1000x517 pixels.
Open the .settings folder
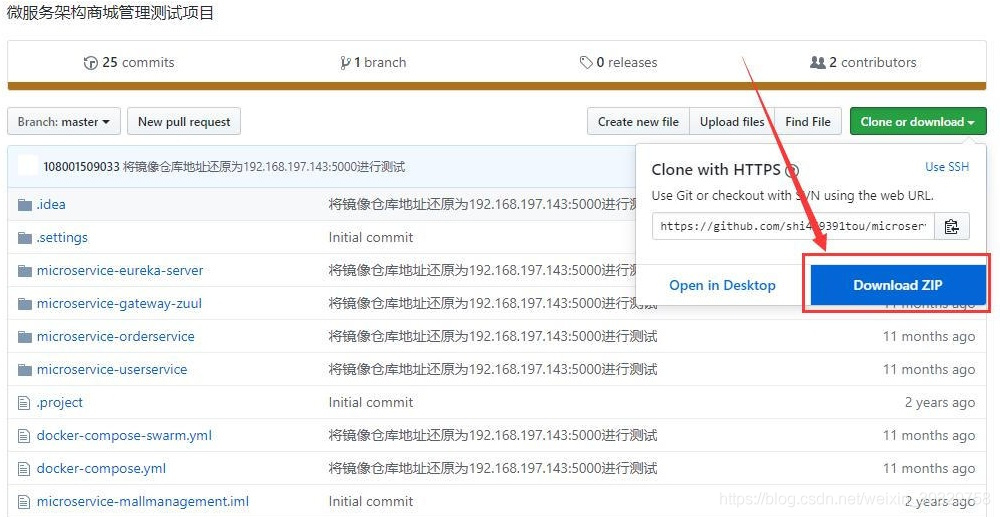click(62, 237)
